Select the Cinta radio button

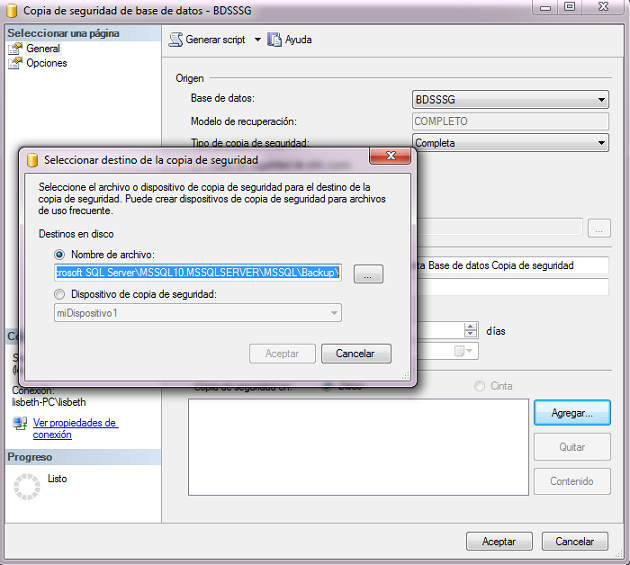tap(480, 386)
